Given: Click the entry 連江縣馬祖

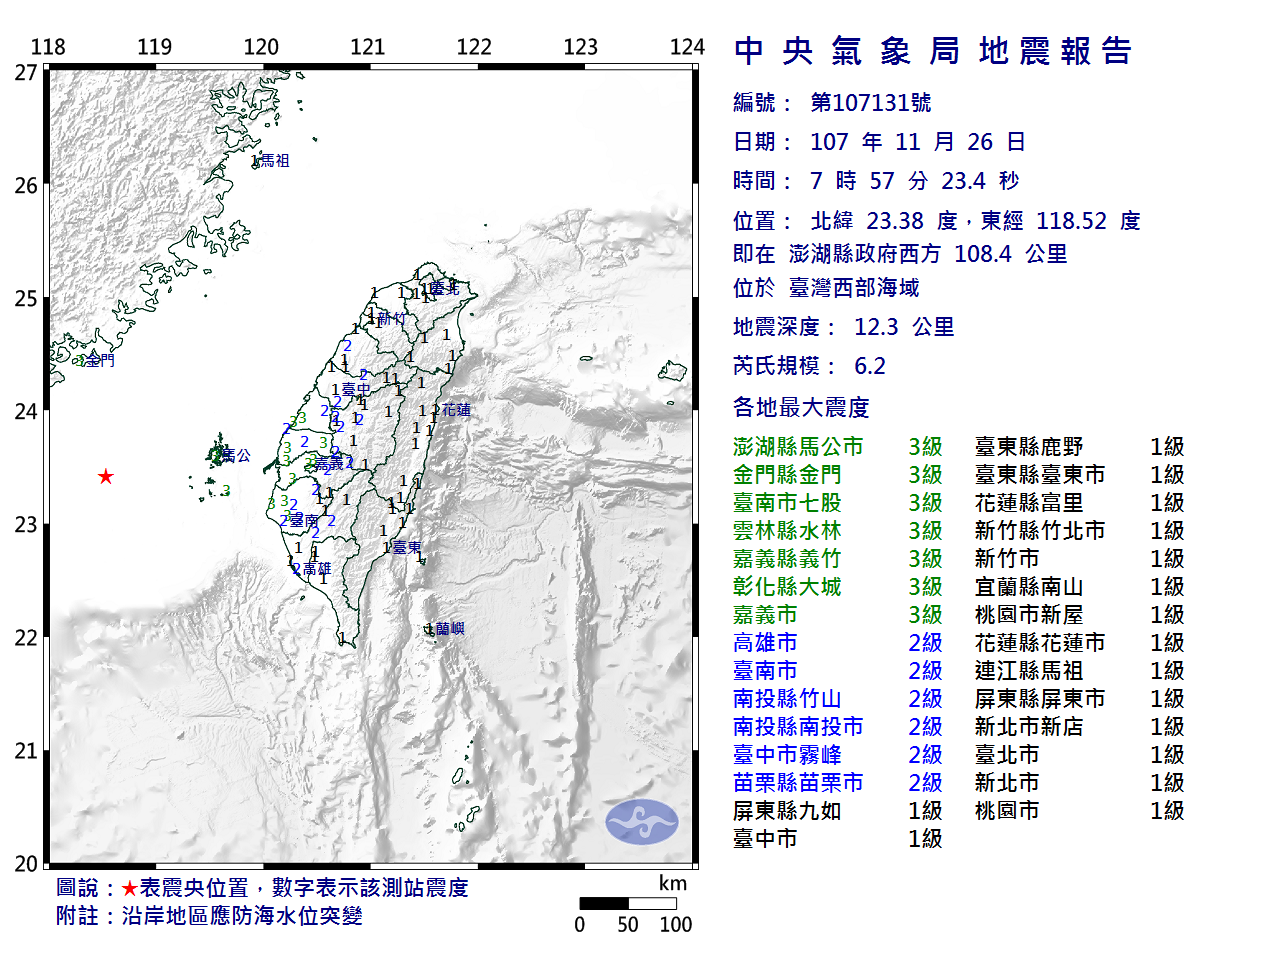Looking at the screenshot, I should point(1029,671).
